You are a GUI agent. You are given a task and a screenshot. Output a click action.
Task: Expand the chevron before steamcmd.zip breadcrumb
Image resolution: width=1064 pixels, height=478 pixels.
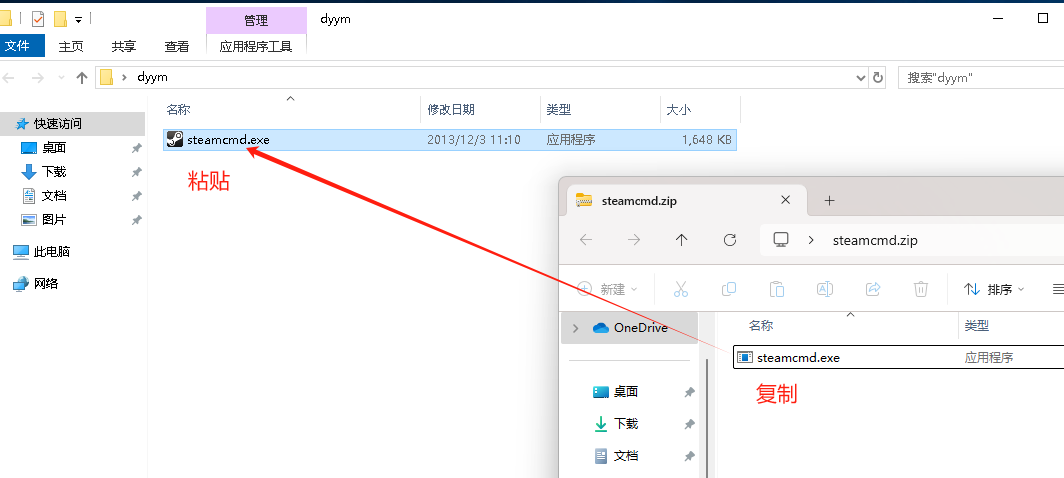coord(811,240)
